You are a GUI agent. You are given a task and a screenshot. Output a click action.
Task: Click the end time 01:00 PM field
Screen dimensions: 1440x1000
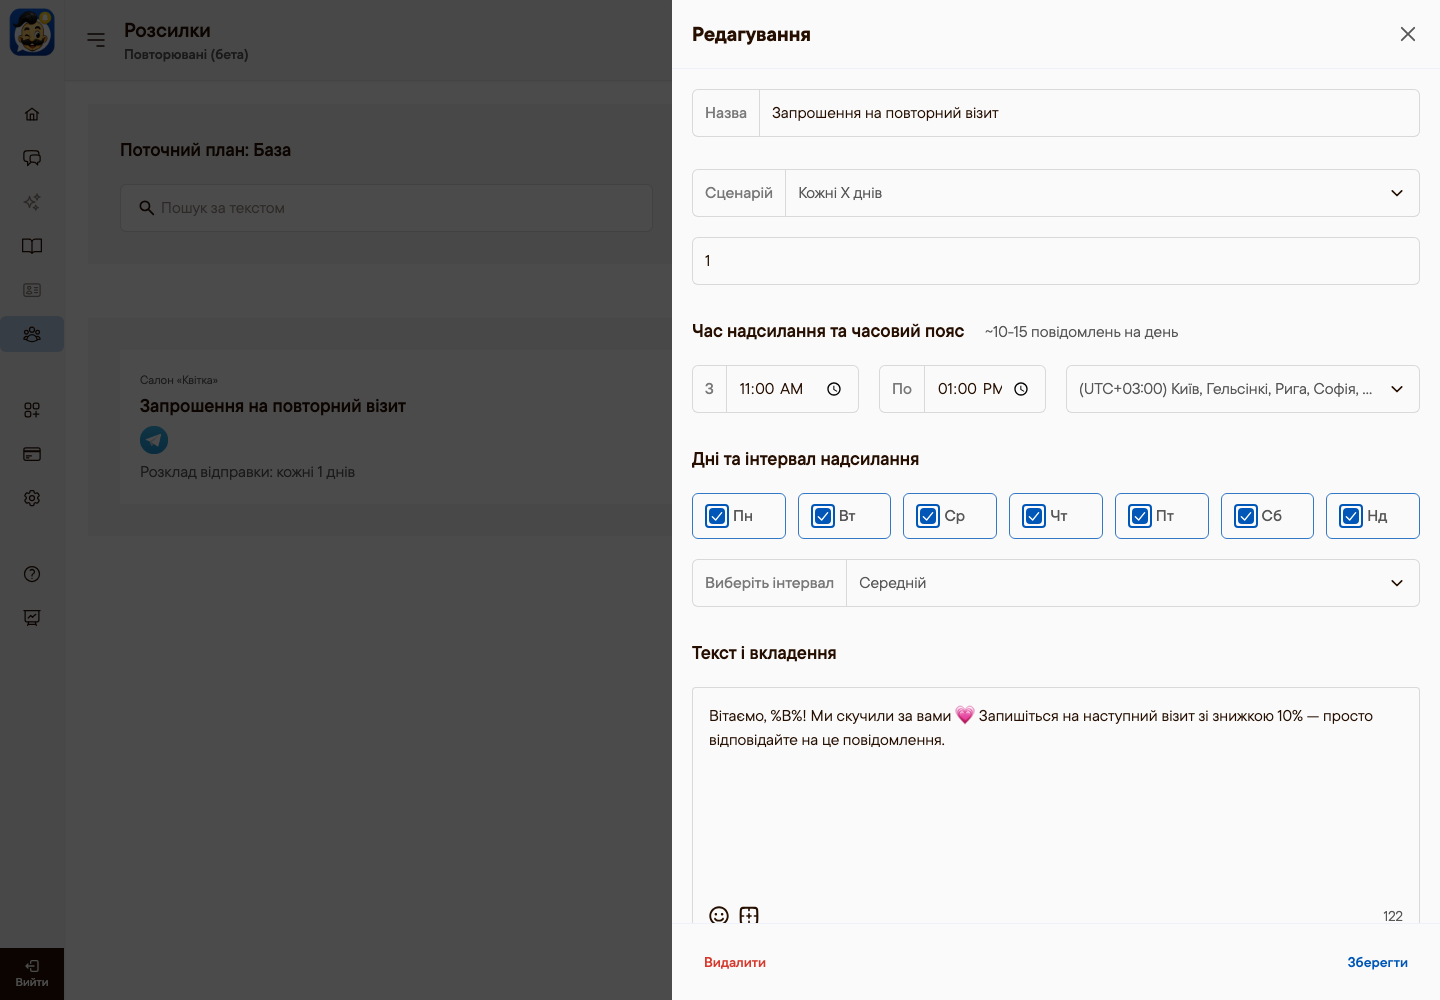(x=985, y=389)
